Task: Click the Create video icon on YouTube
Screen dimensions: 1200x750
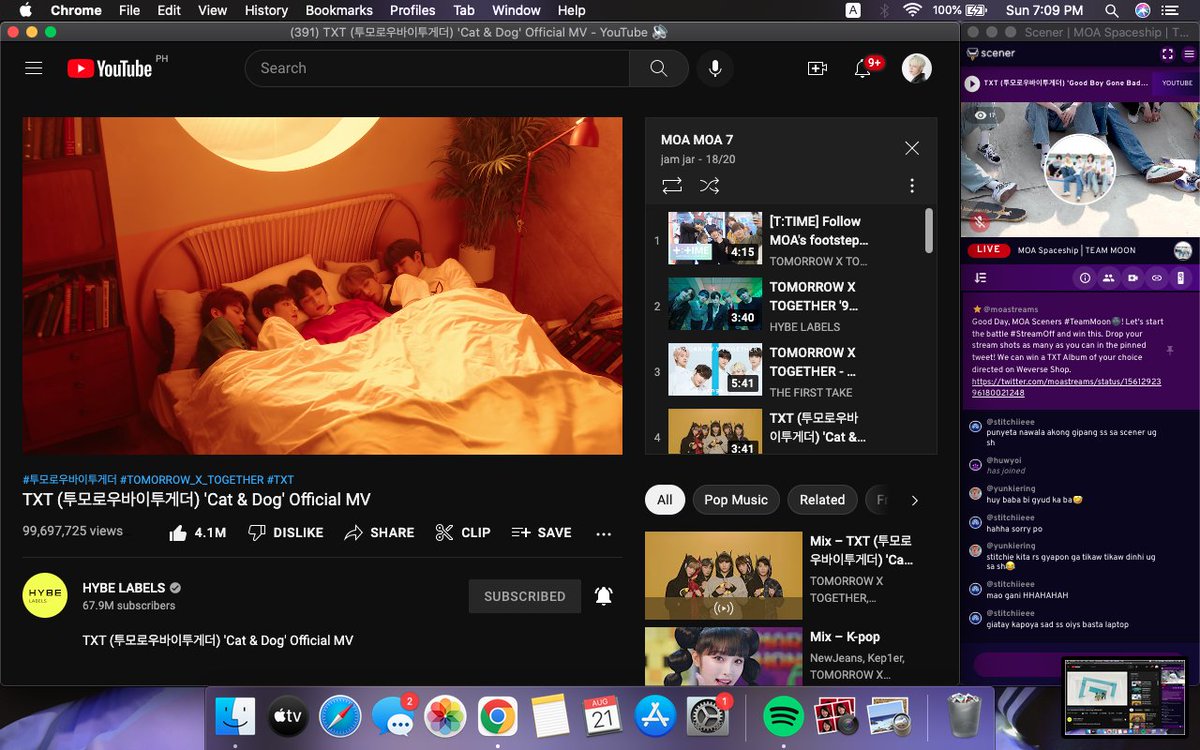Action: click(817, 68)
